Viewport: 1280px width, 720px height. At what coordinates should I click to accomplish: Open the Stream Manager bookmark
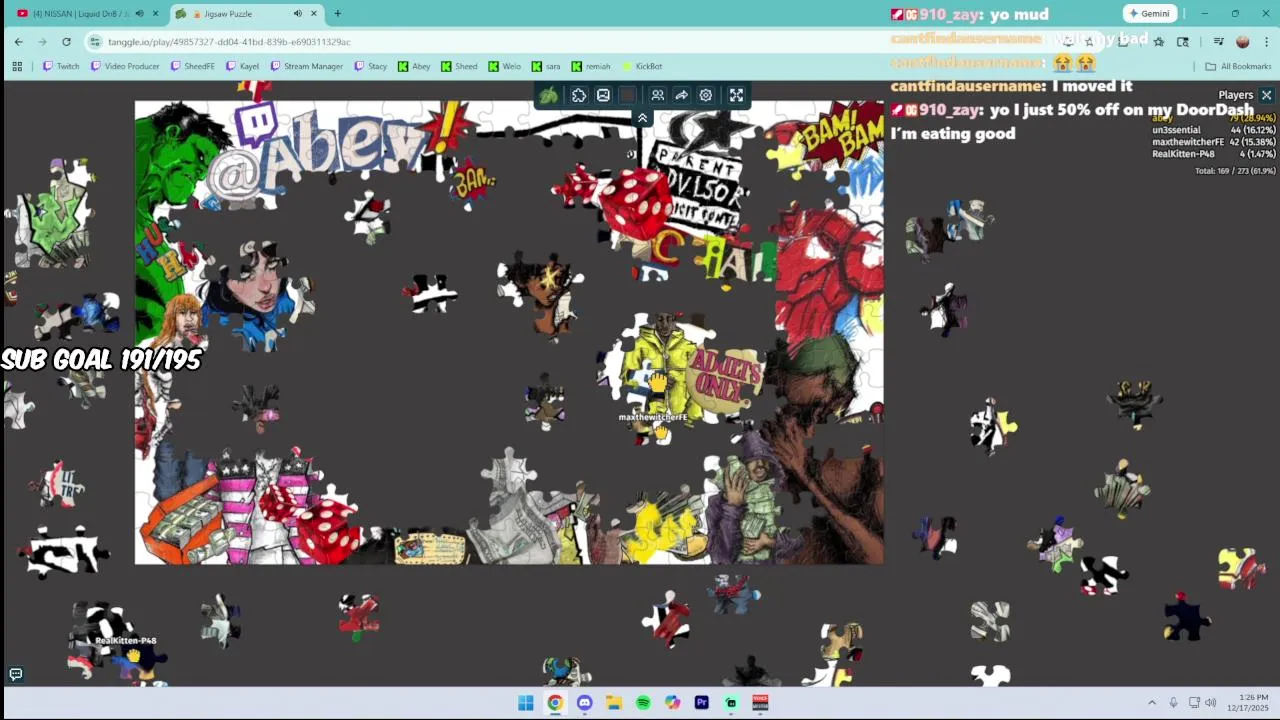(307, 66)
